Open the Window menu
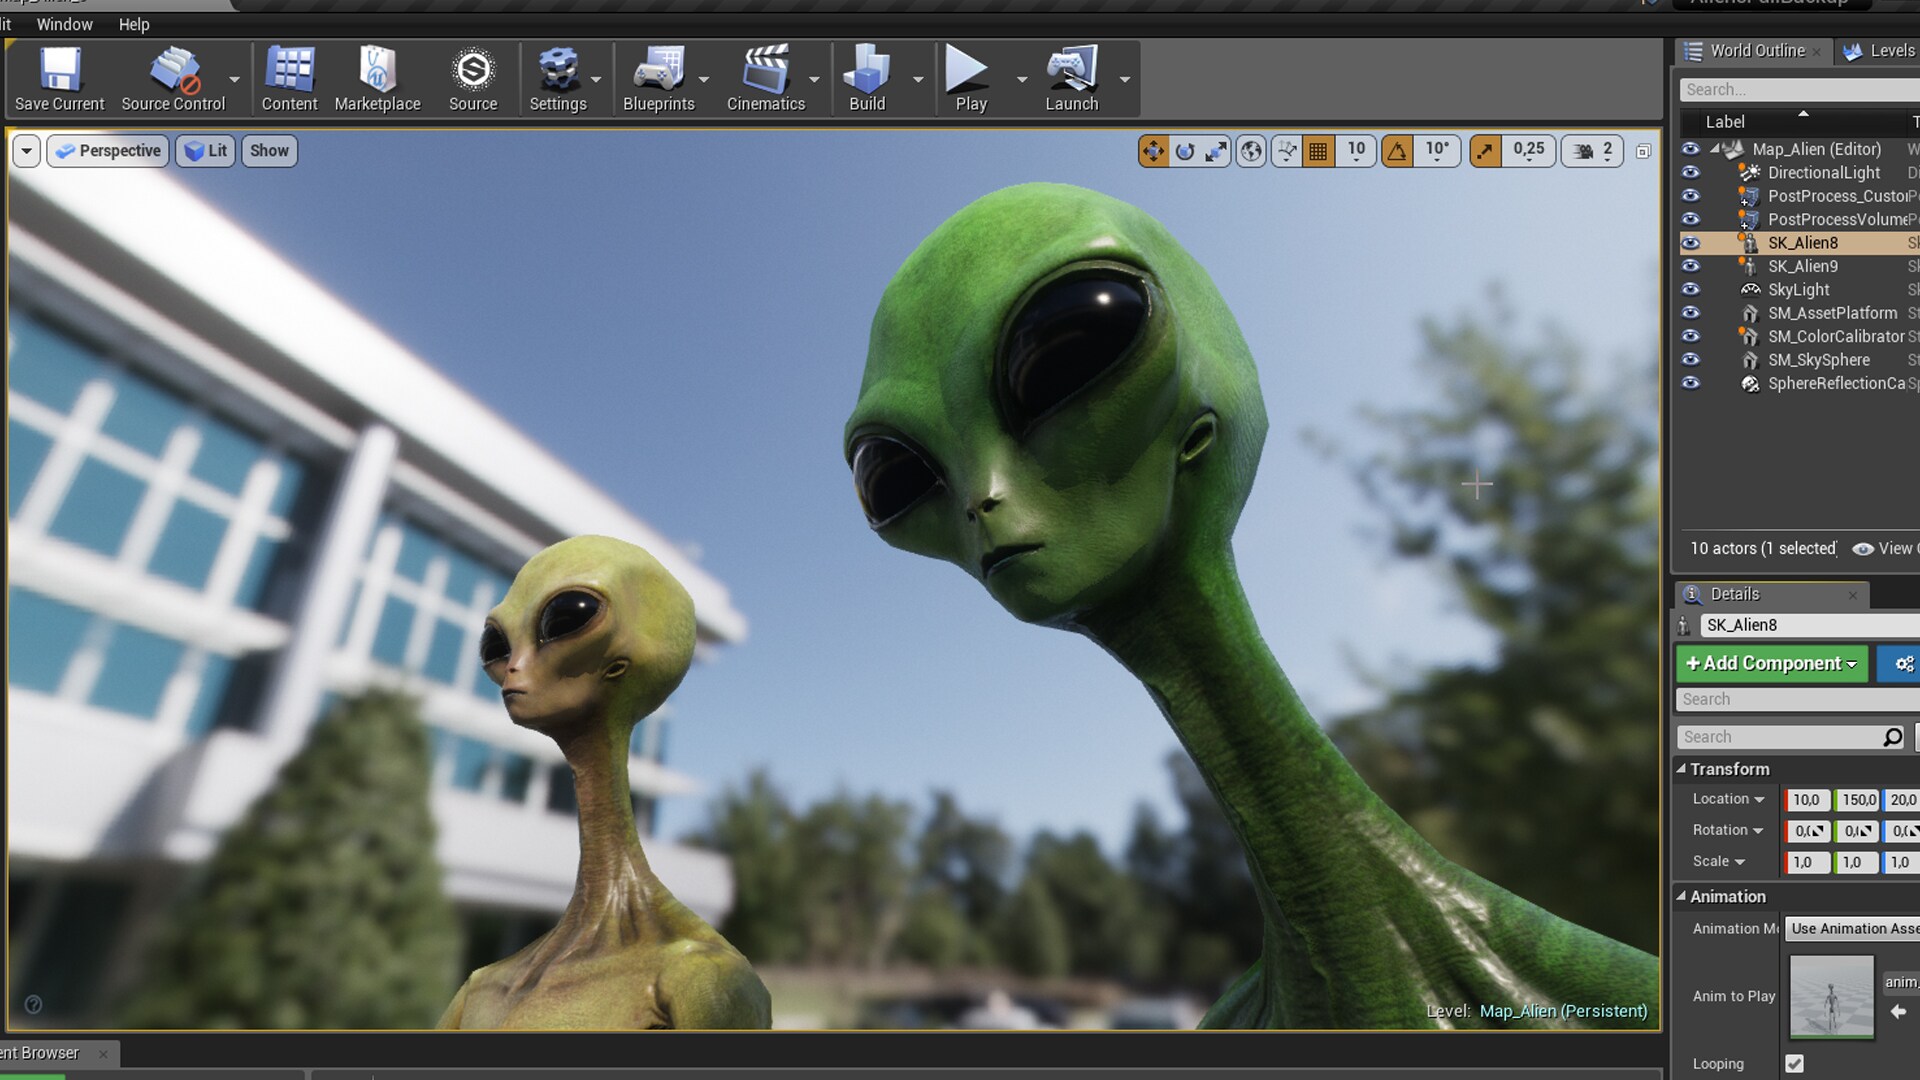 click(64, 24)
